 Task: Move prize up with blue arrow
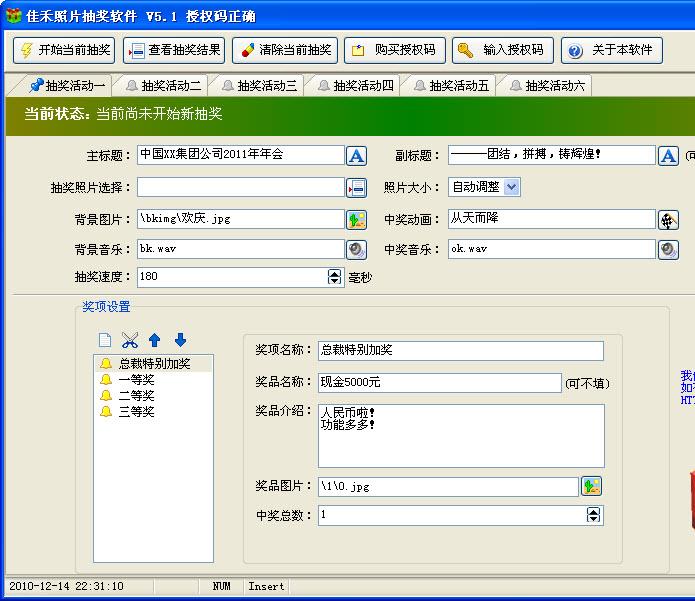click(x=155, y=340)
